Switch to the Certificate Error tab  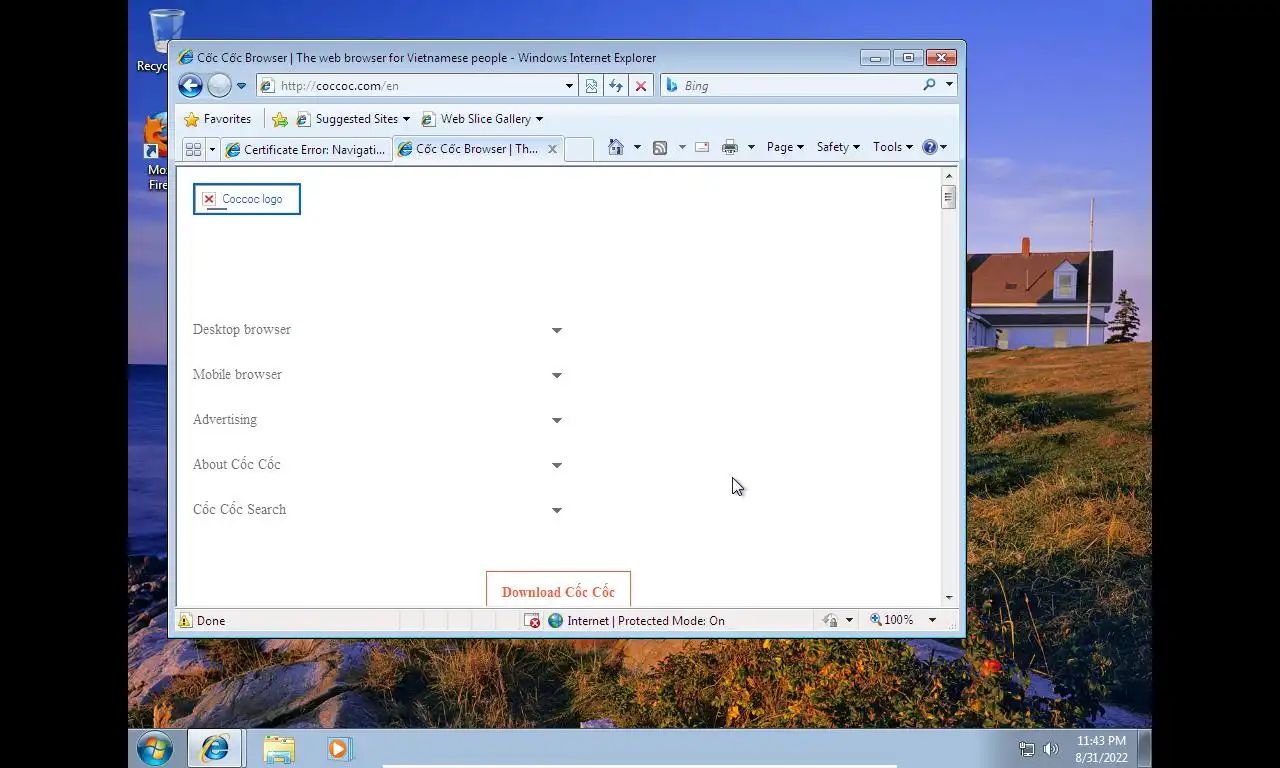tap(306, 149)
